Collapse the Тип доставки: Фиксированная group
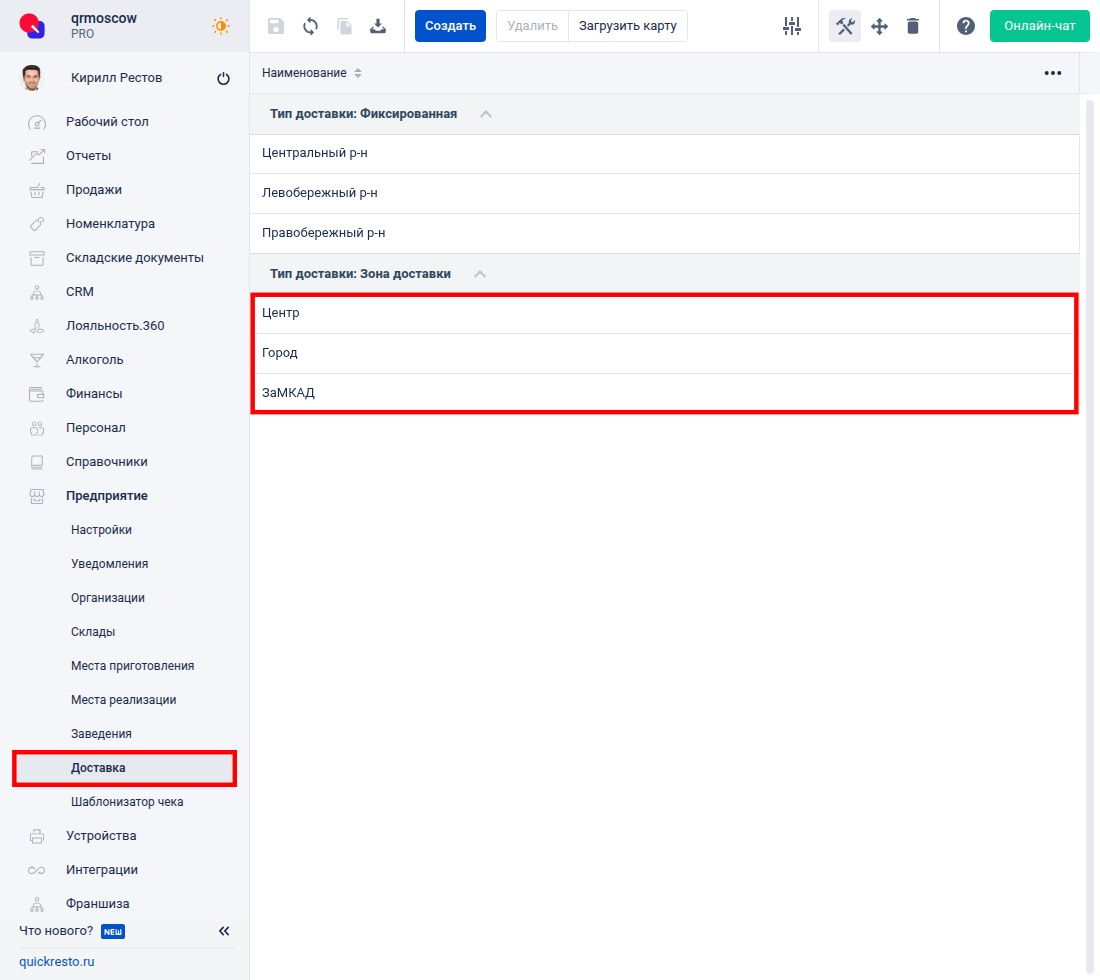The width and height of the screenshot is (1100, 980). click(486, 114)
